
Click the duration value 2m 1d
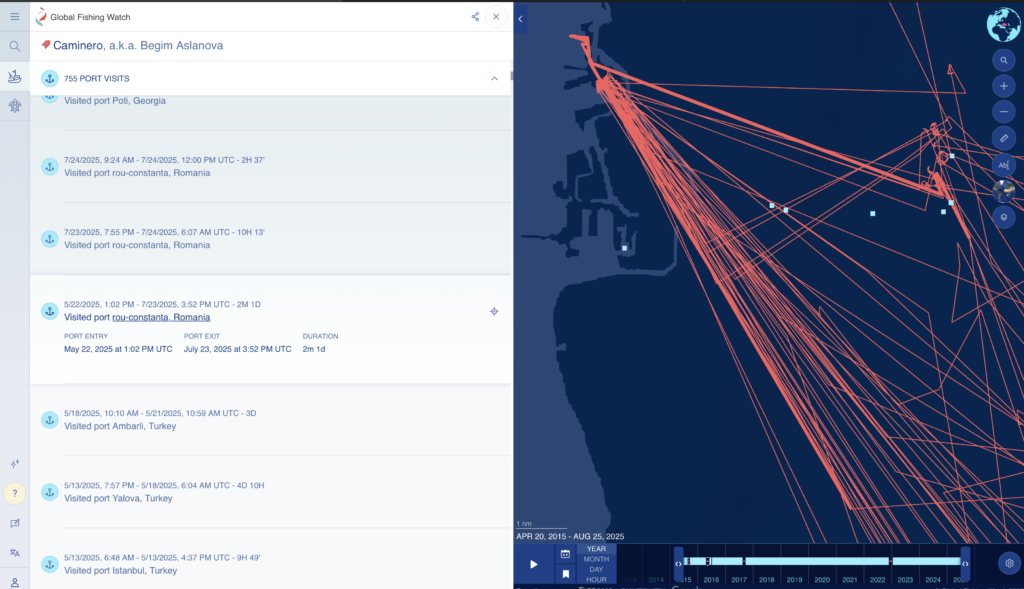point(313,349)
